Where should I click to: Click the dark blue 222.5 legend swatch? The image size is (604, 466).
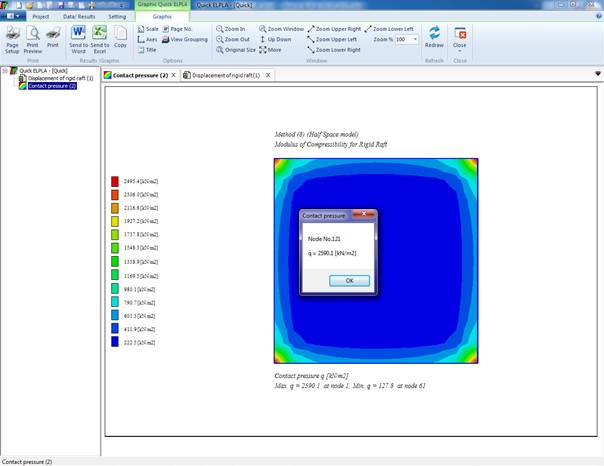(x=115, y=342)
